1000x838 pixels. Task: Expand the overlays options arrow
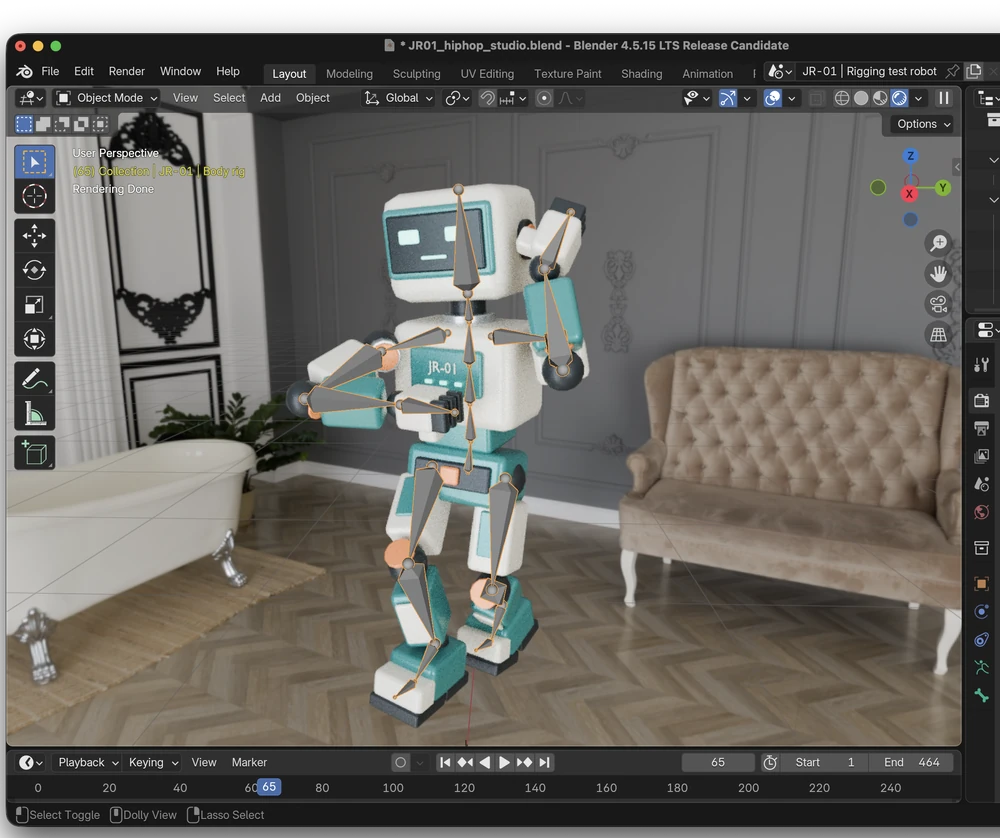pos(791,98)
